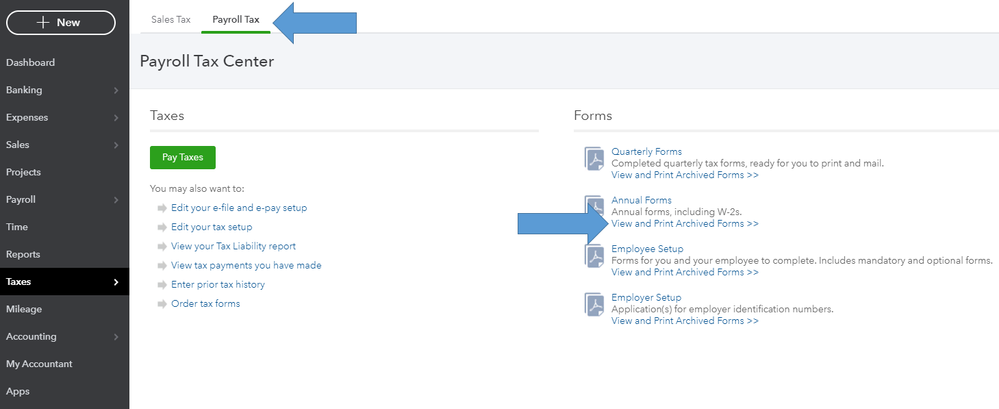Click arrow icon beside Edit your tax setup
The height and width of the screenshot is (409, 999).
pos(162,227)
